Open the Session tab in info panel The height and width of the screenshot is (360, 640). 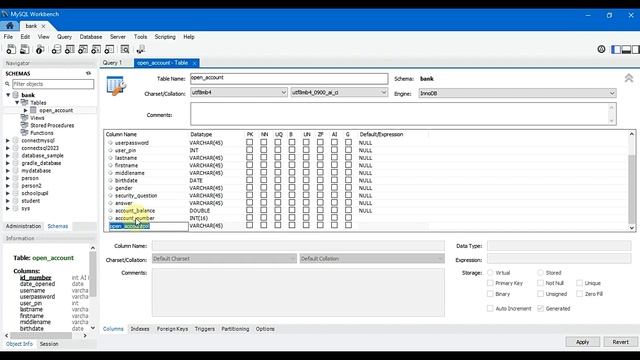[x=49, y=344]
